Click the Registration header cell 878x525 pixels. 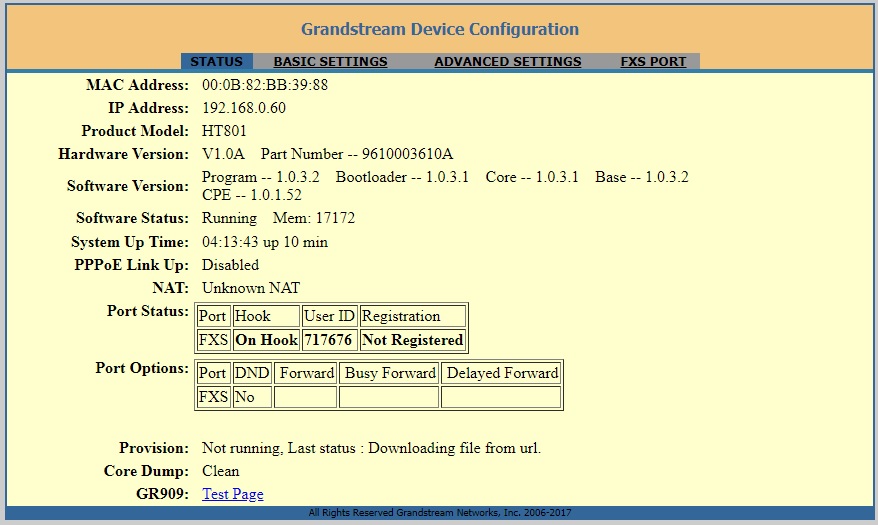412,316
